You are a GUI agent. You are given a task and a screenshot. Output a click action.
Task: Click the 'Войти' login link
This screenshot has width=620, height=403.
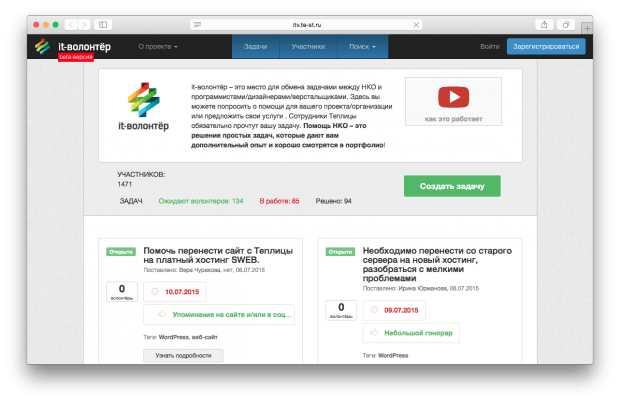(x=489, y=46)
